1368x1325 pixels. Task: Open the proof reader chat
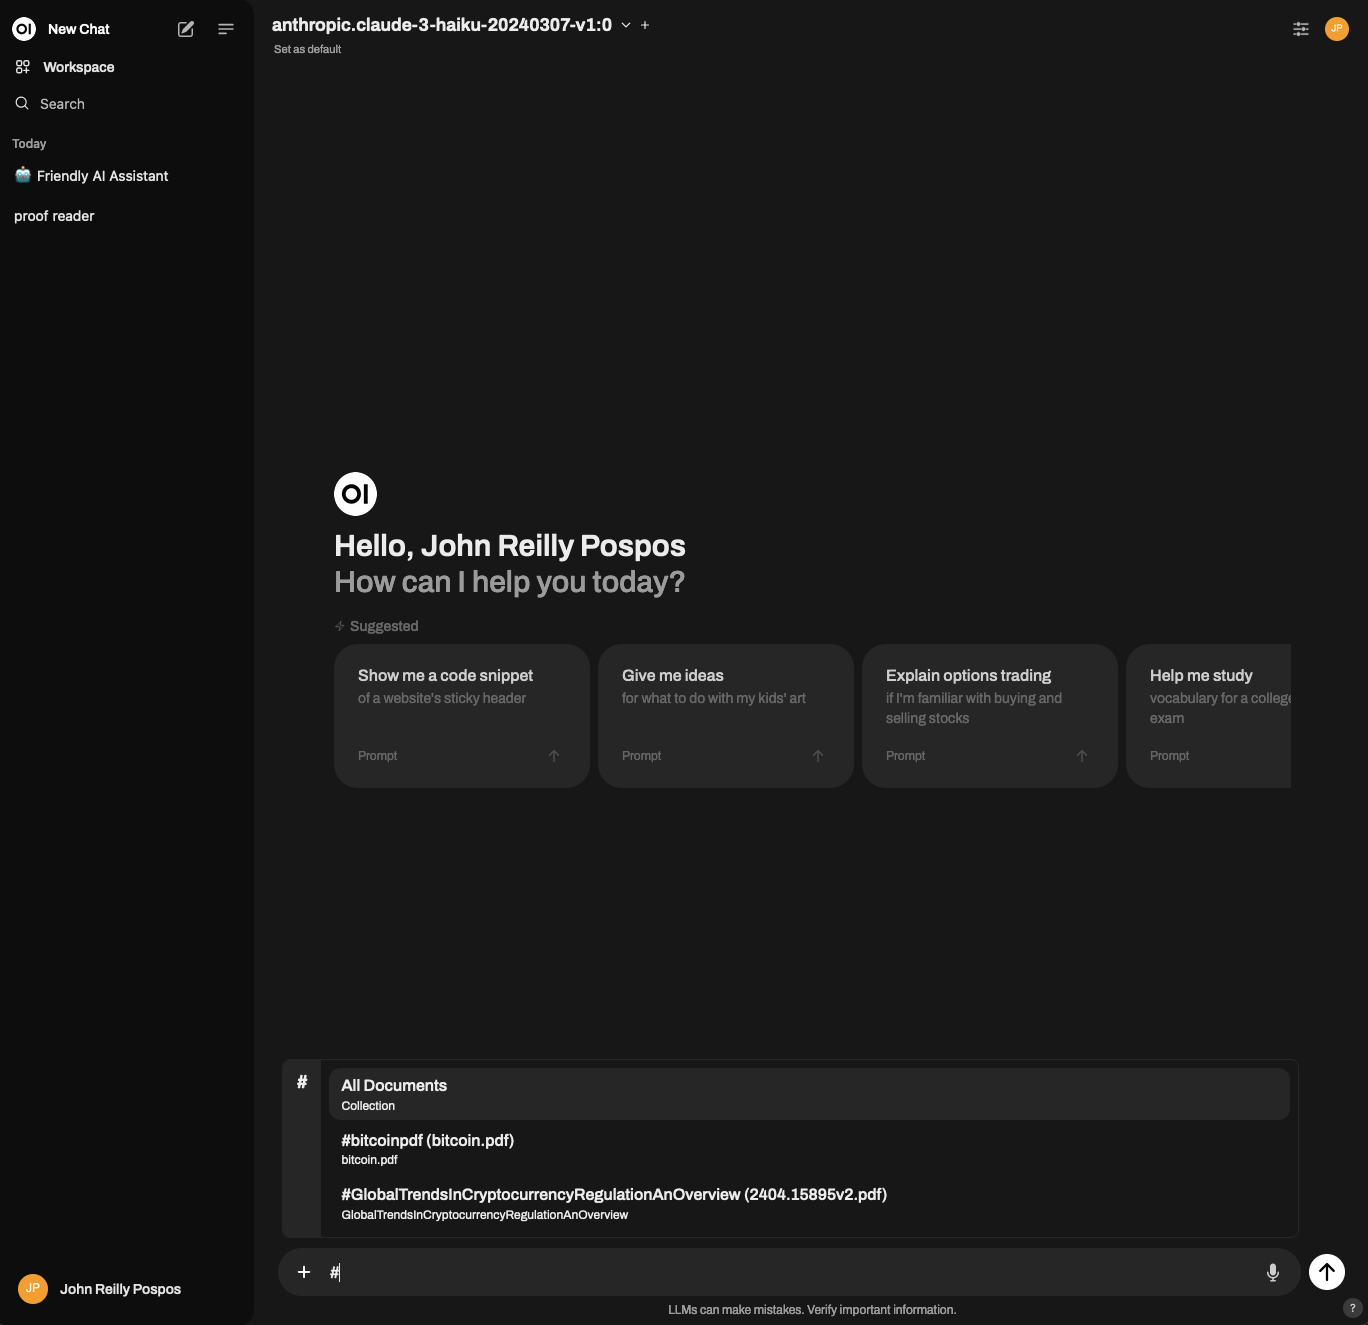point(126,216)
